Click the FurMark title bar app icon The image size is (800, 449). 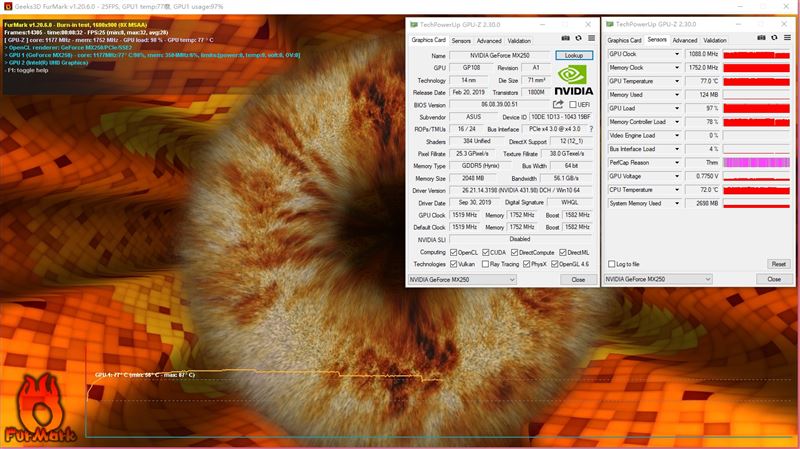pyautogui.click(x=8, y=7)
